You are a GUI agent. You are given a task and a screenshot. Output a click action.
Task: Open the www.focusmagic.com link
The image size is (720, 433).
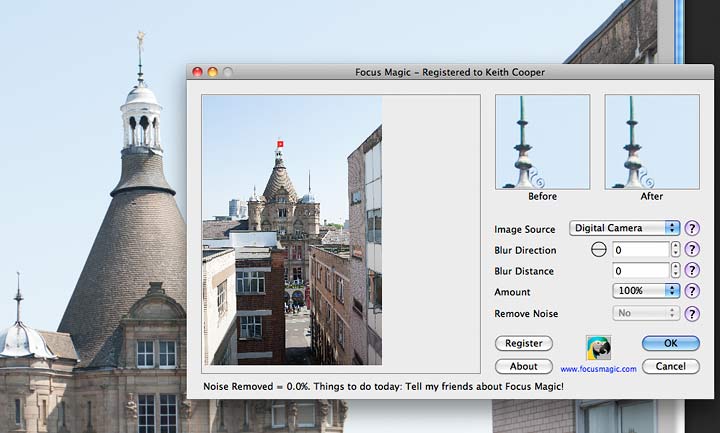(x=598, y=369)
